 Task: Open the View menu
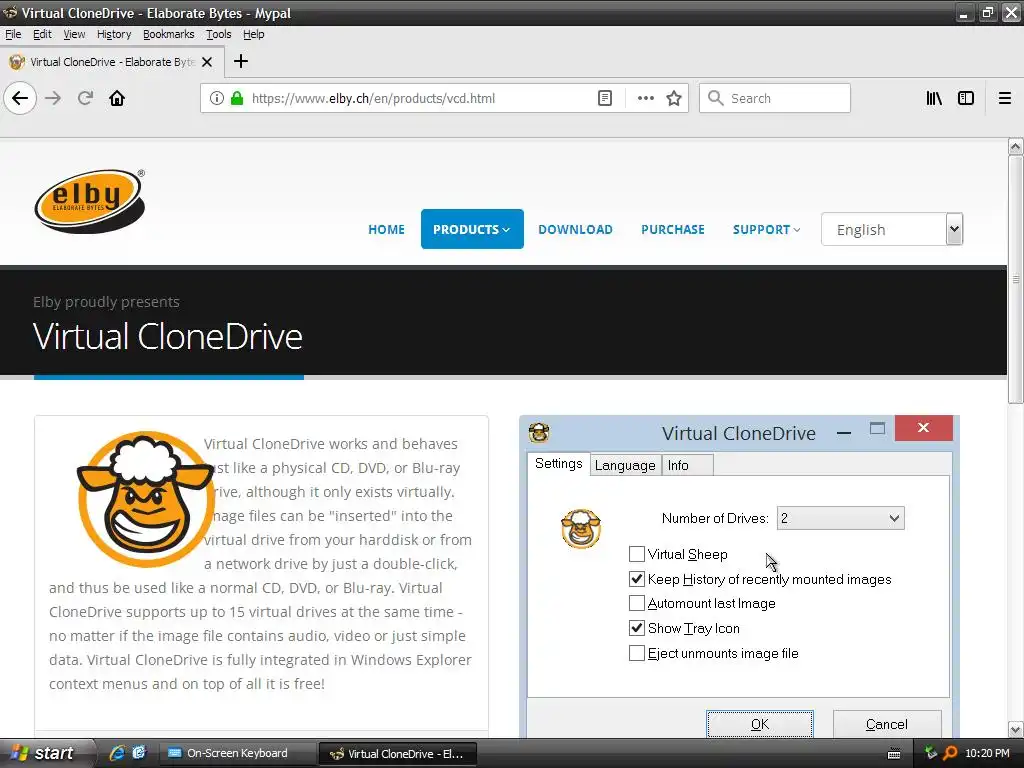tap(74, 34)
